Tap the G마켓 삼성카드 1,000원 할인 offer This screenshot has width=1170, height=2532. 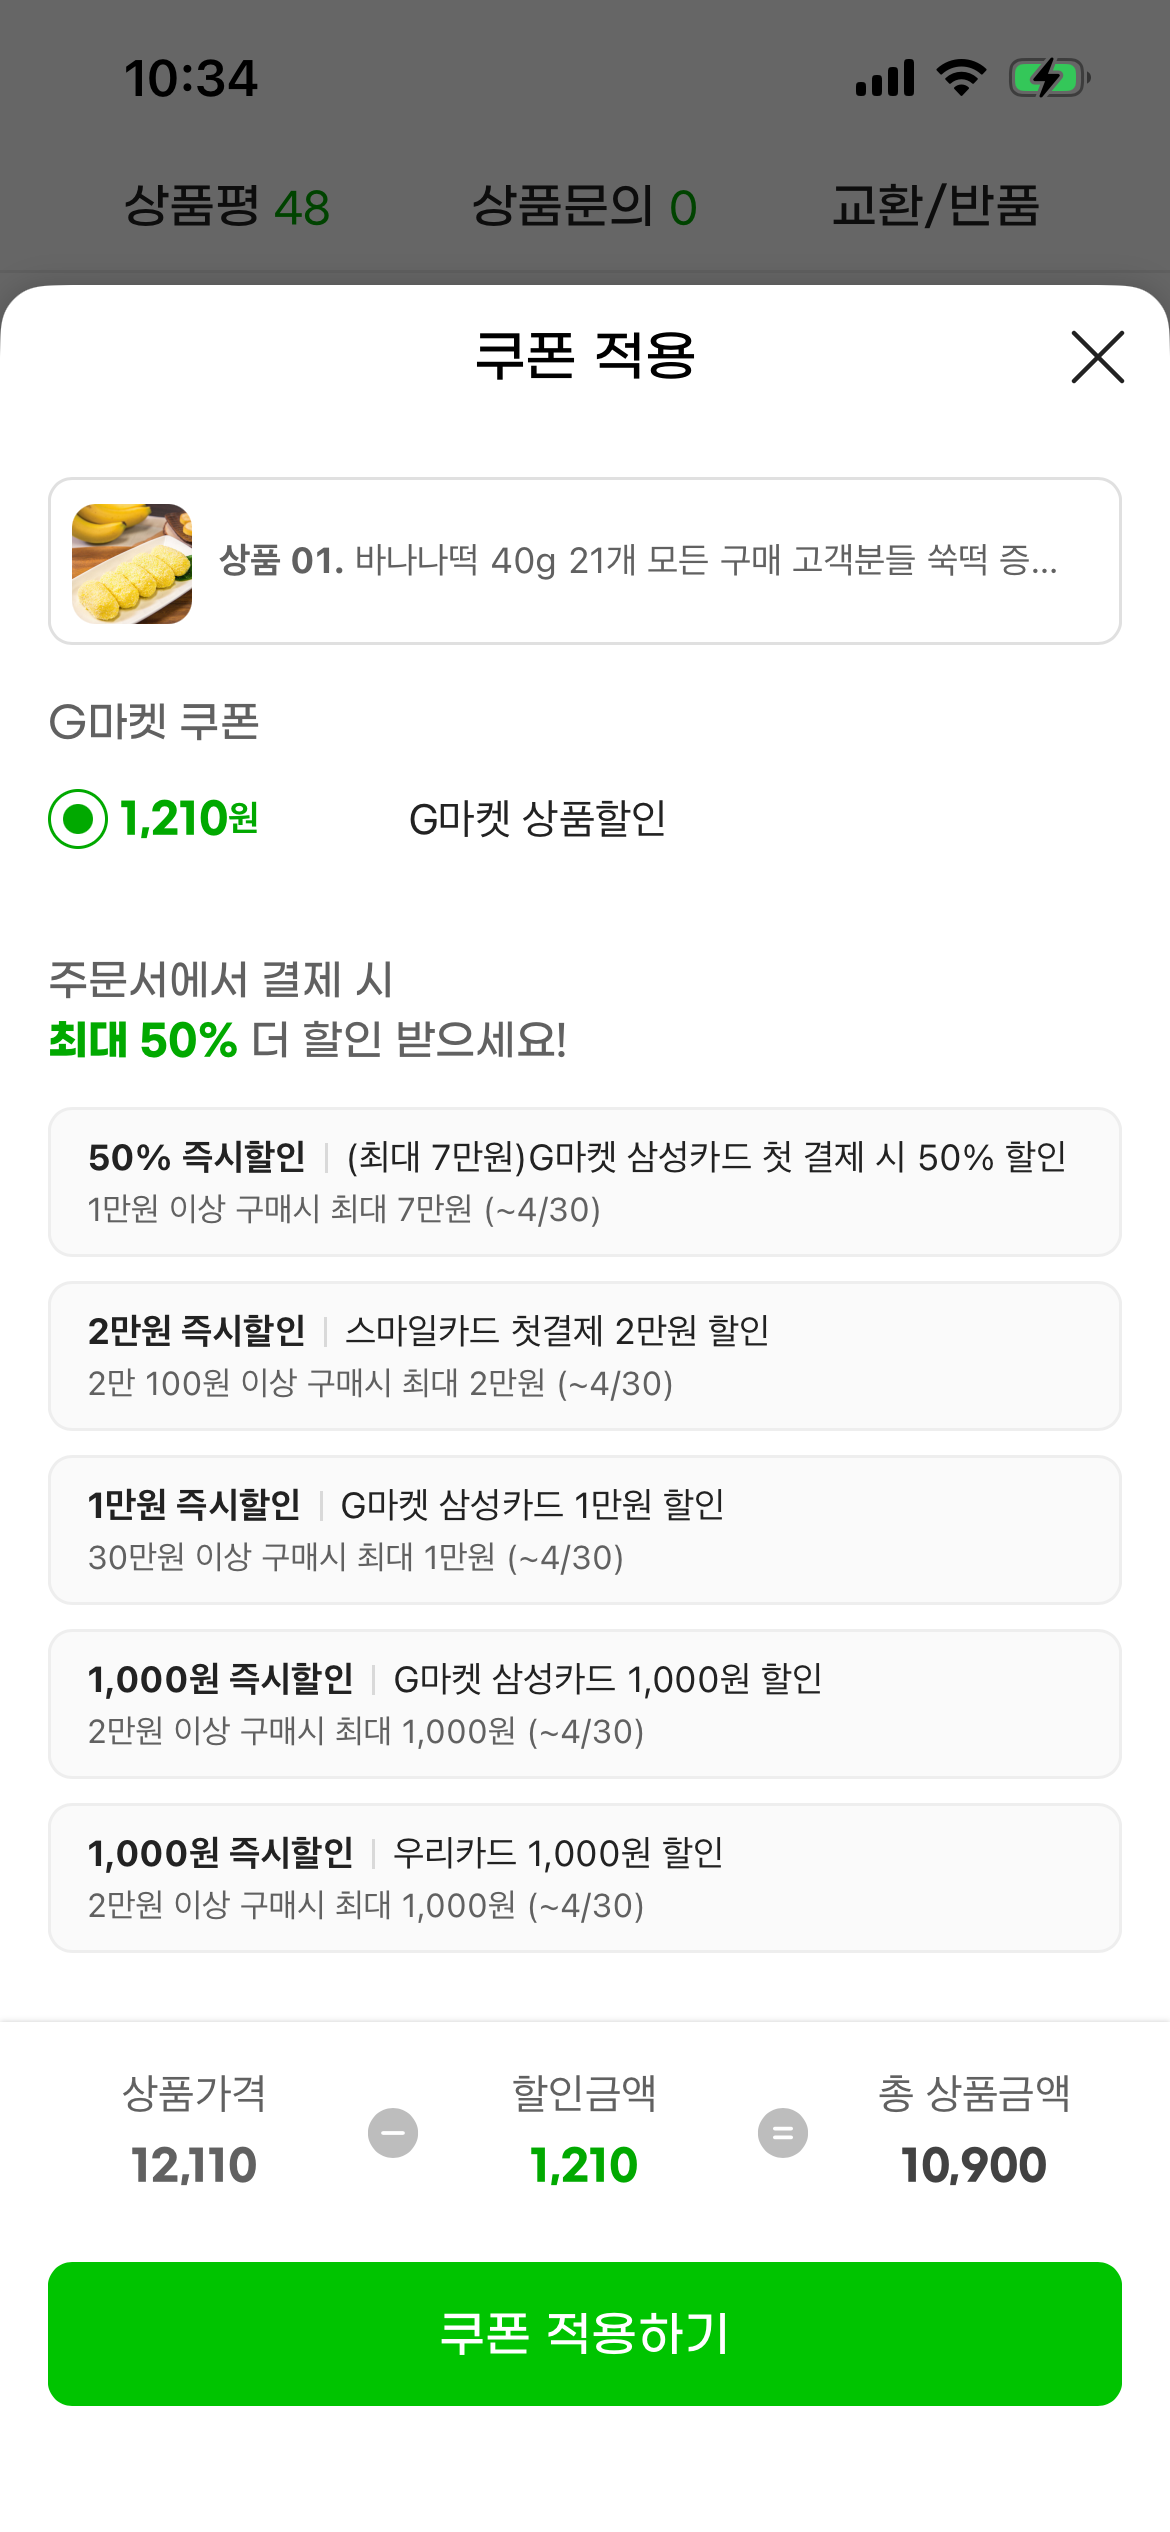584,1704
